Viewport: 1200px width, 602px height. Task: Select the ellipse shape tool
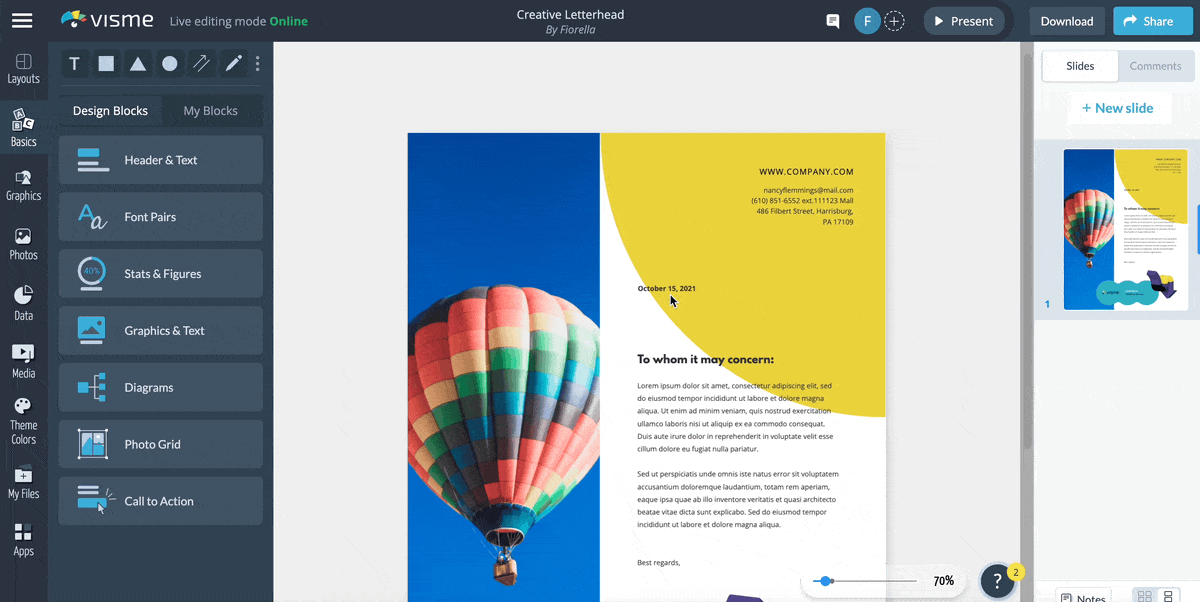pyautogui.click(x=170, y=63)
